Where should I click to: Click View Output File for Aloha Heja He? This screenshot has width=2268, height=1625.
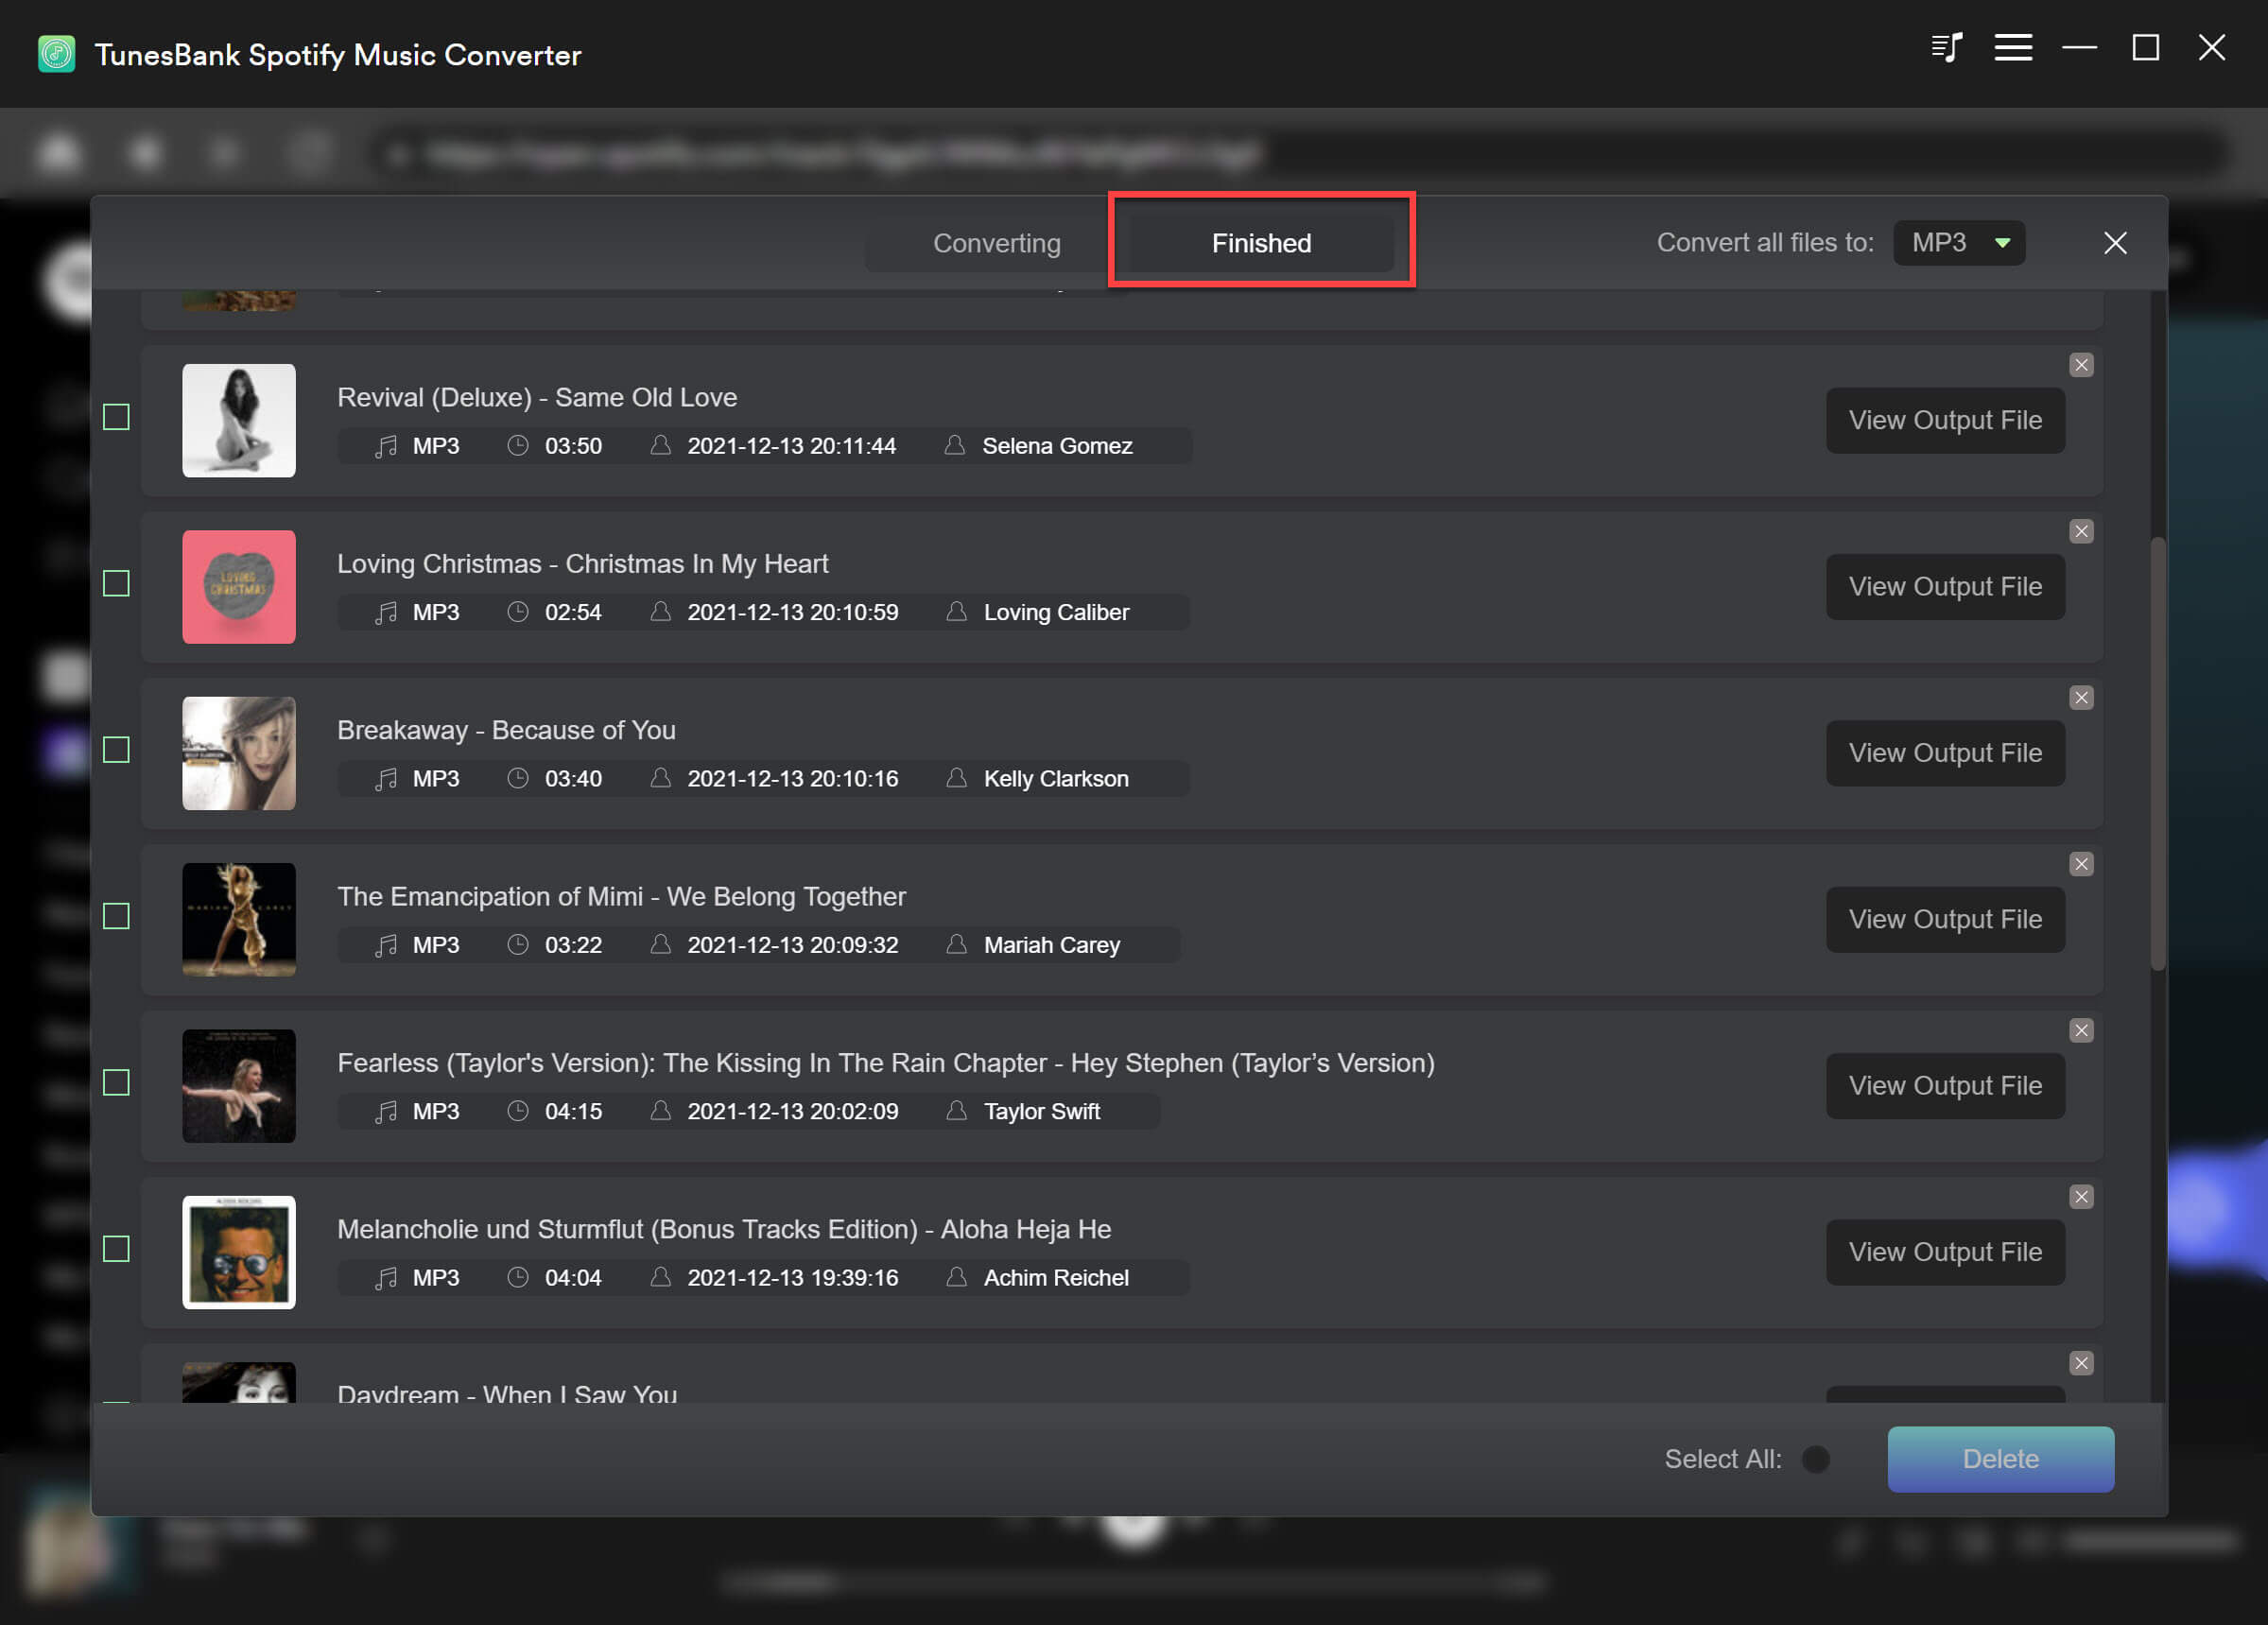click(x=1947, y=1251)
